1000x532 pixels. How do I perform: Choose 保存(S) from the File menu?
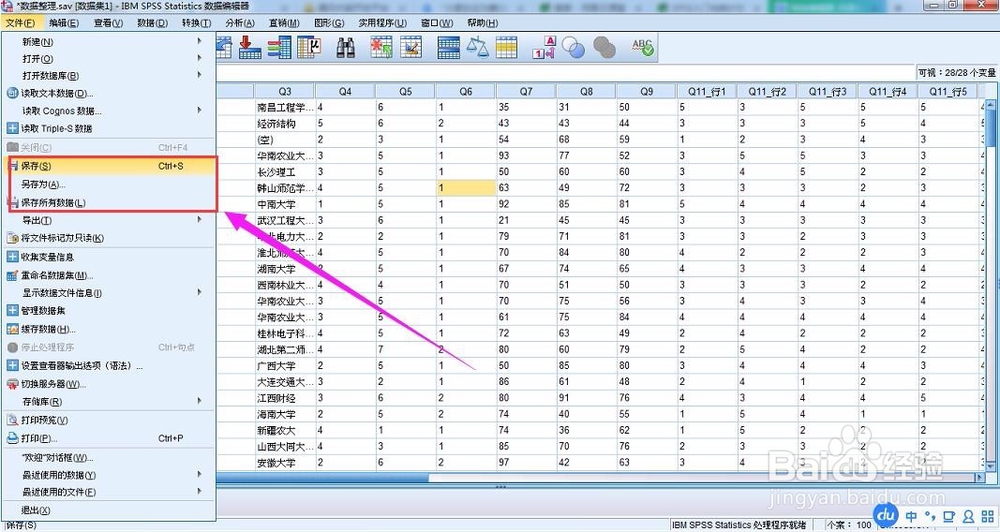(110, 166)
